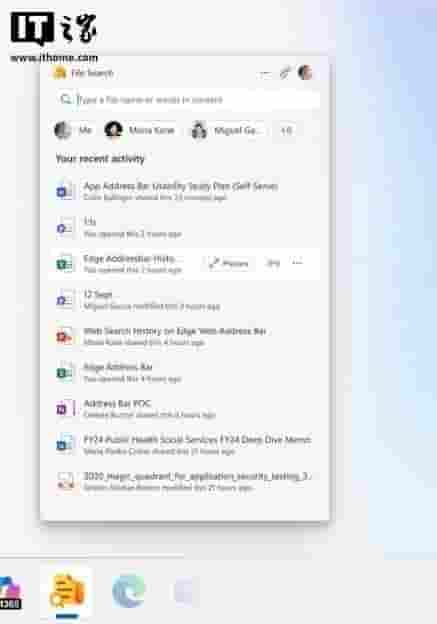437x624 pixels.
Task: Open the user profile picture in header
Action: pyautogui.click(x=305, y=73)
